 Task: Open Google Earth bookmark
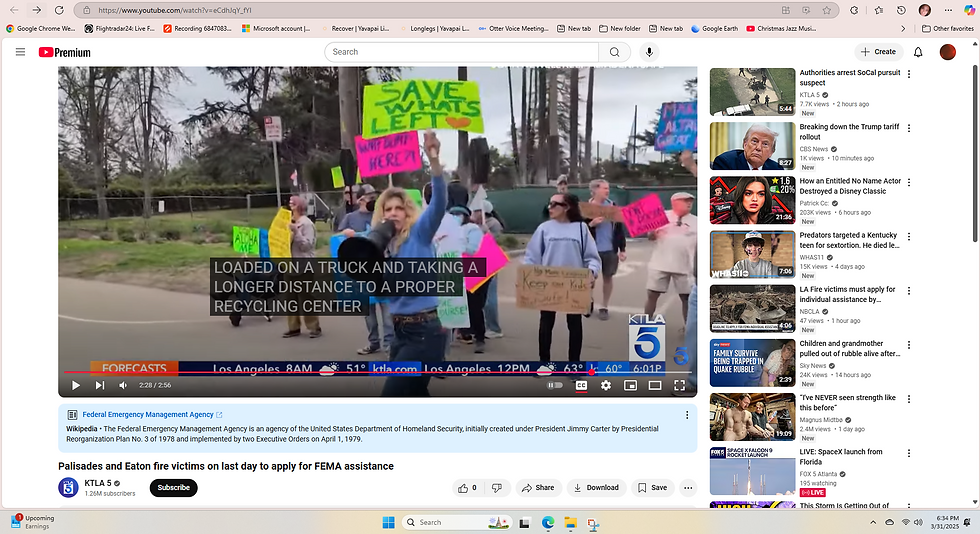click(714, 28)
